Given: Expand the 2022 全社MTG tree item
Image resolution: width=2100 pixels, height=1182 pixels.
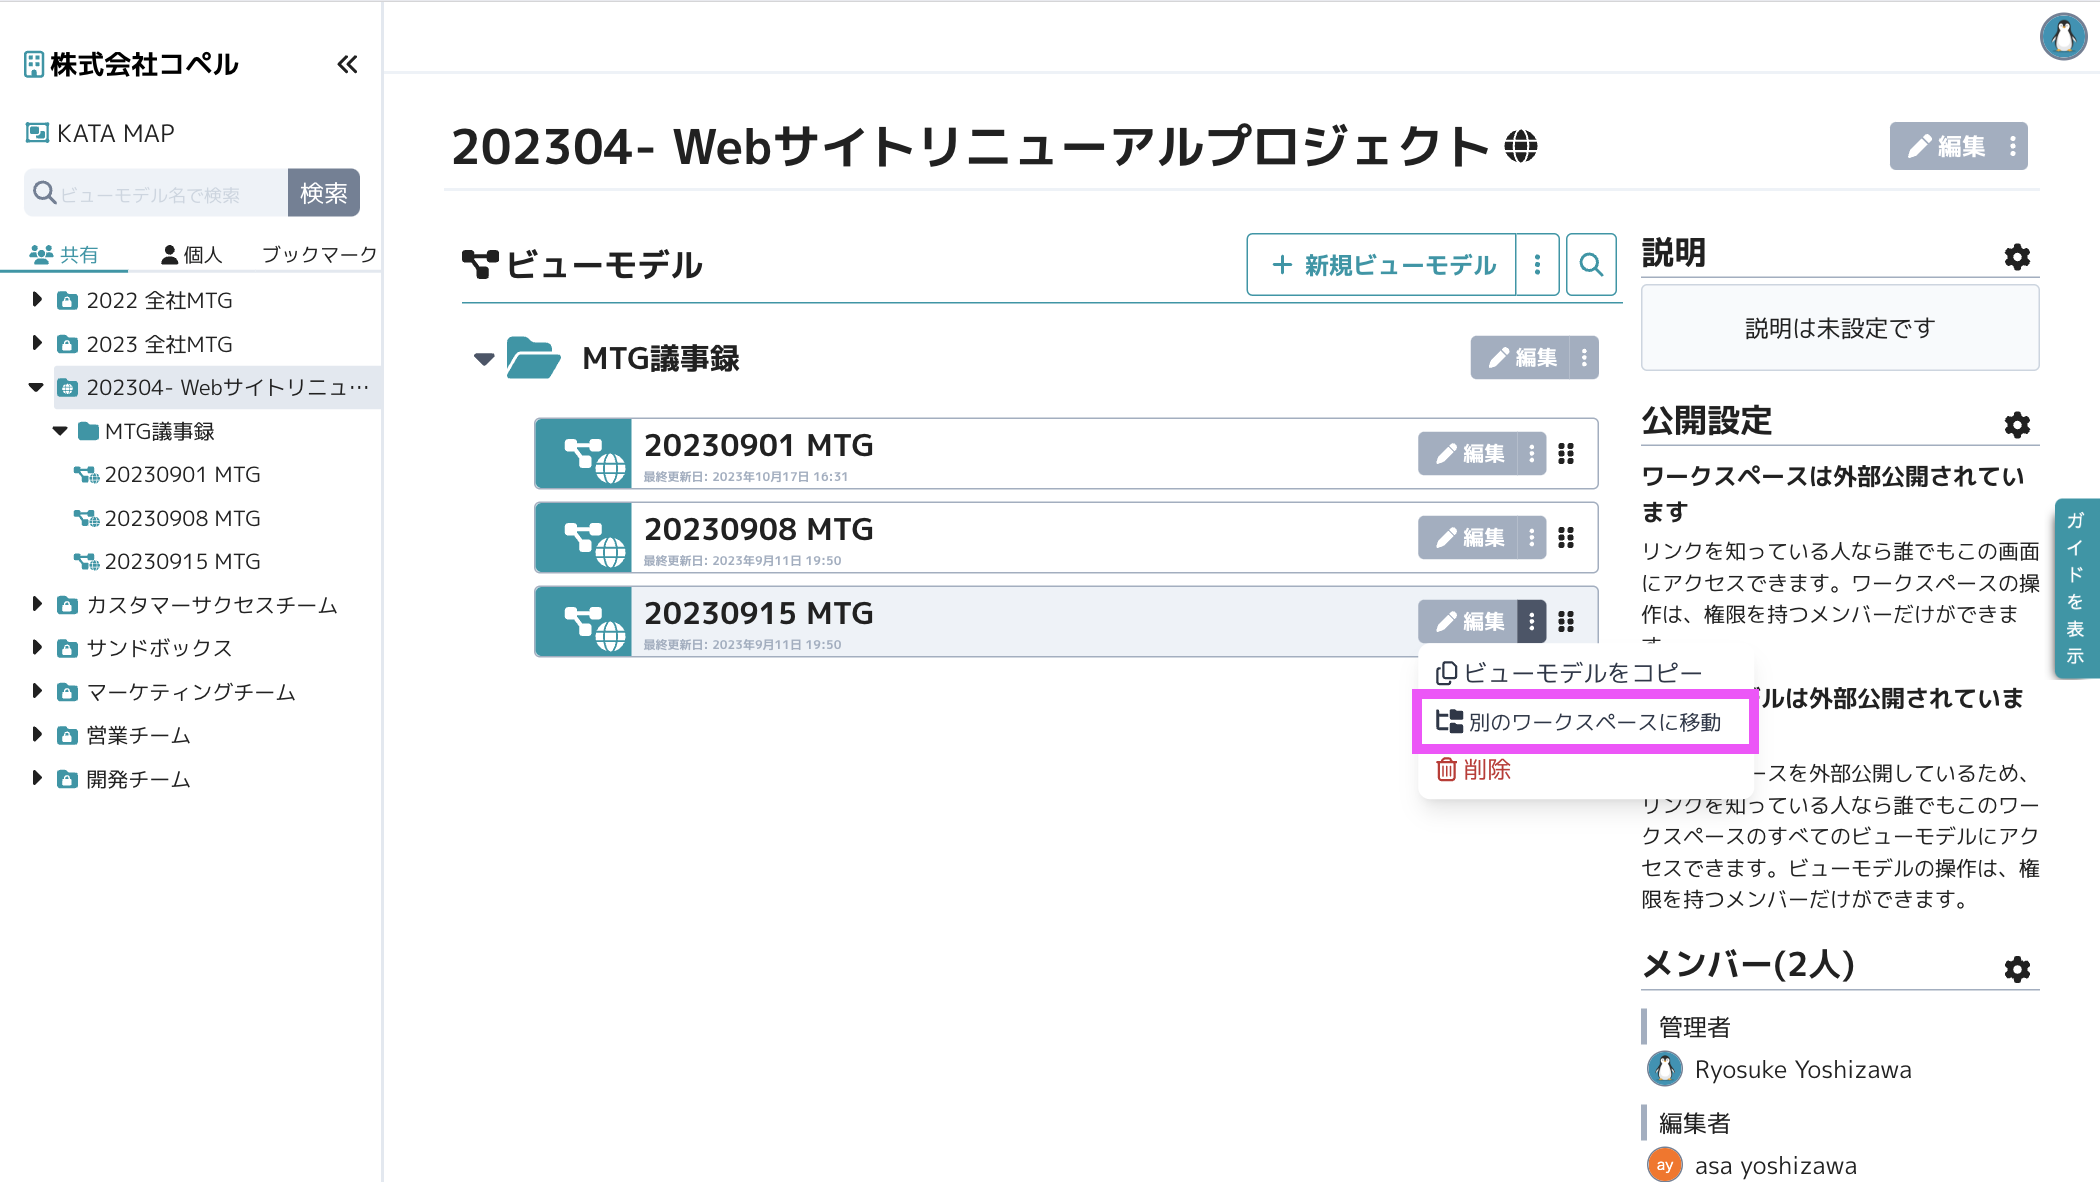Looking at the screenshot, I should [x=37, y=299].
